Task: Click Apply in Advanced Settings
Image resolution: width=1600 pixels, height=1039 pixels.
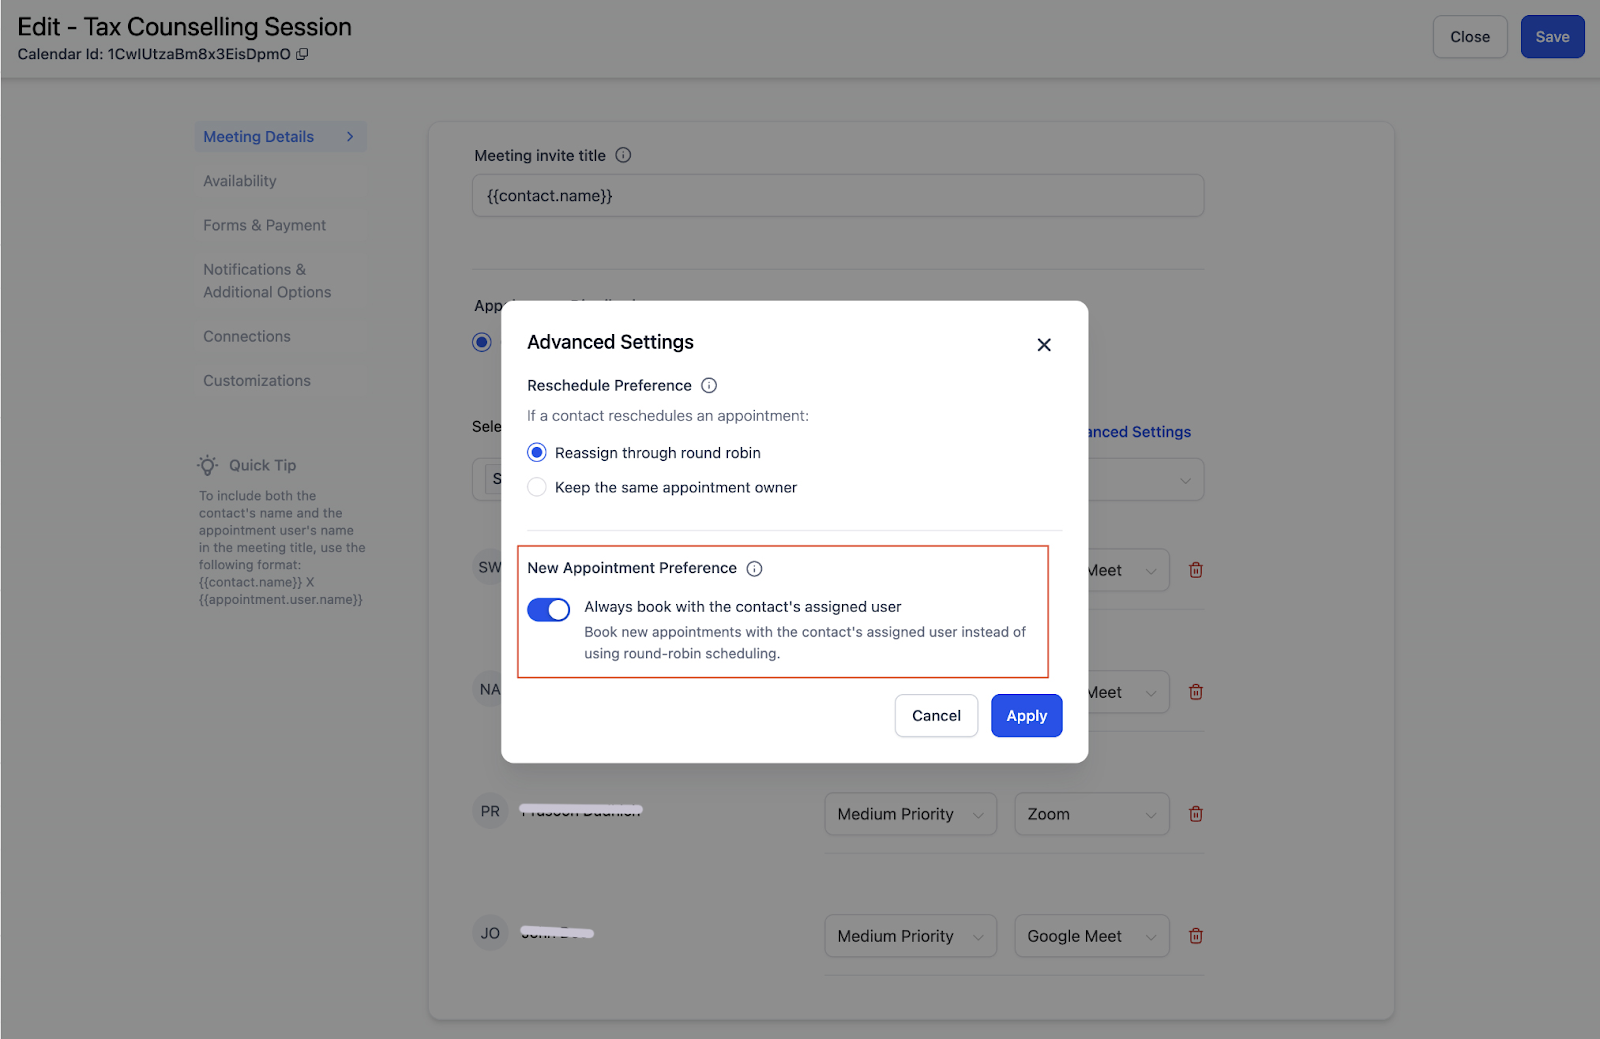Action: [x=1027, y=716]
